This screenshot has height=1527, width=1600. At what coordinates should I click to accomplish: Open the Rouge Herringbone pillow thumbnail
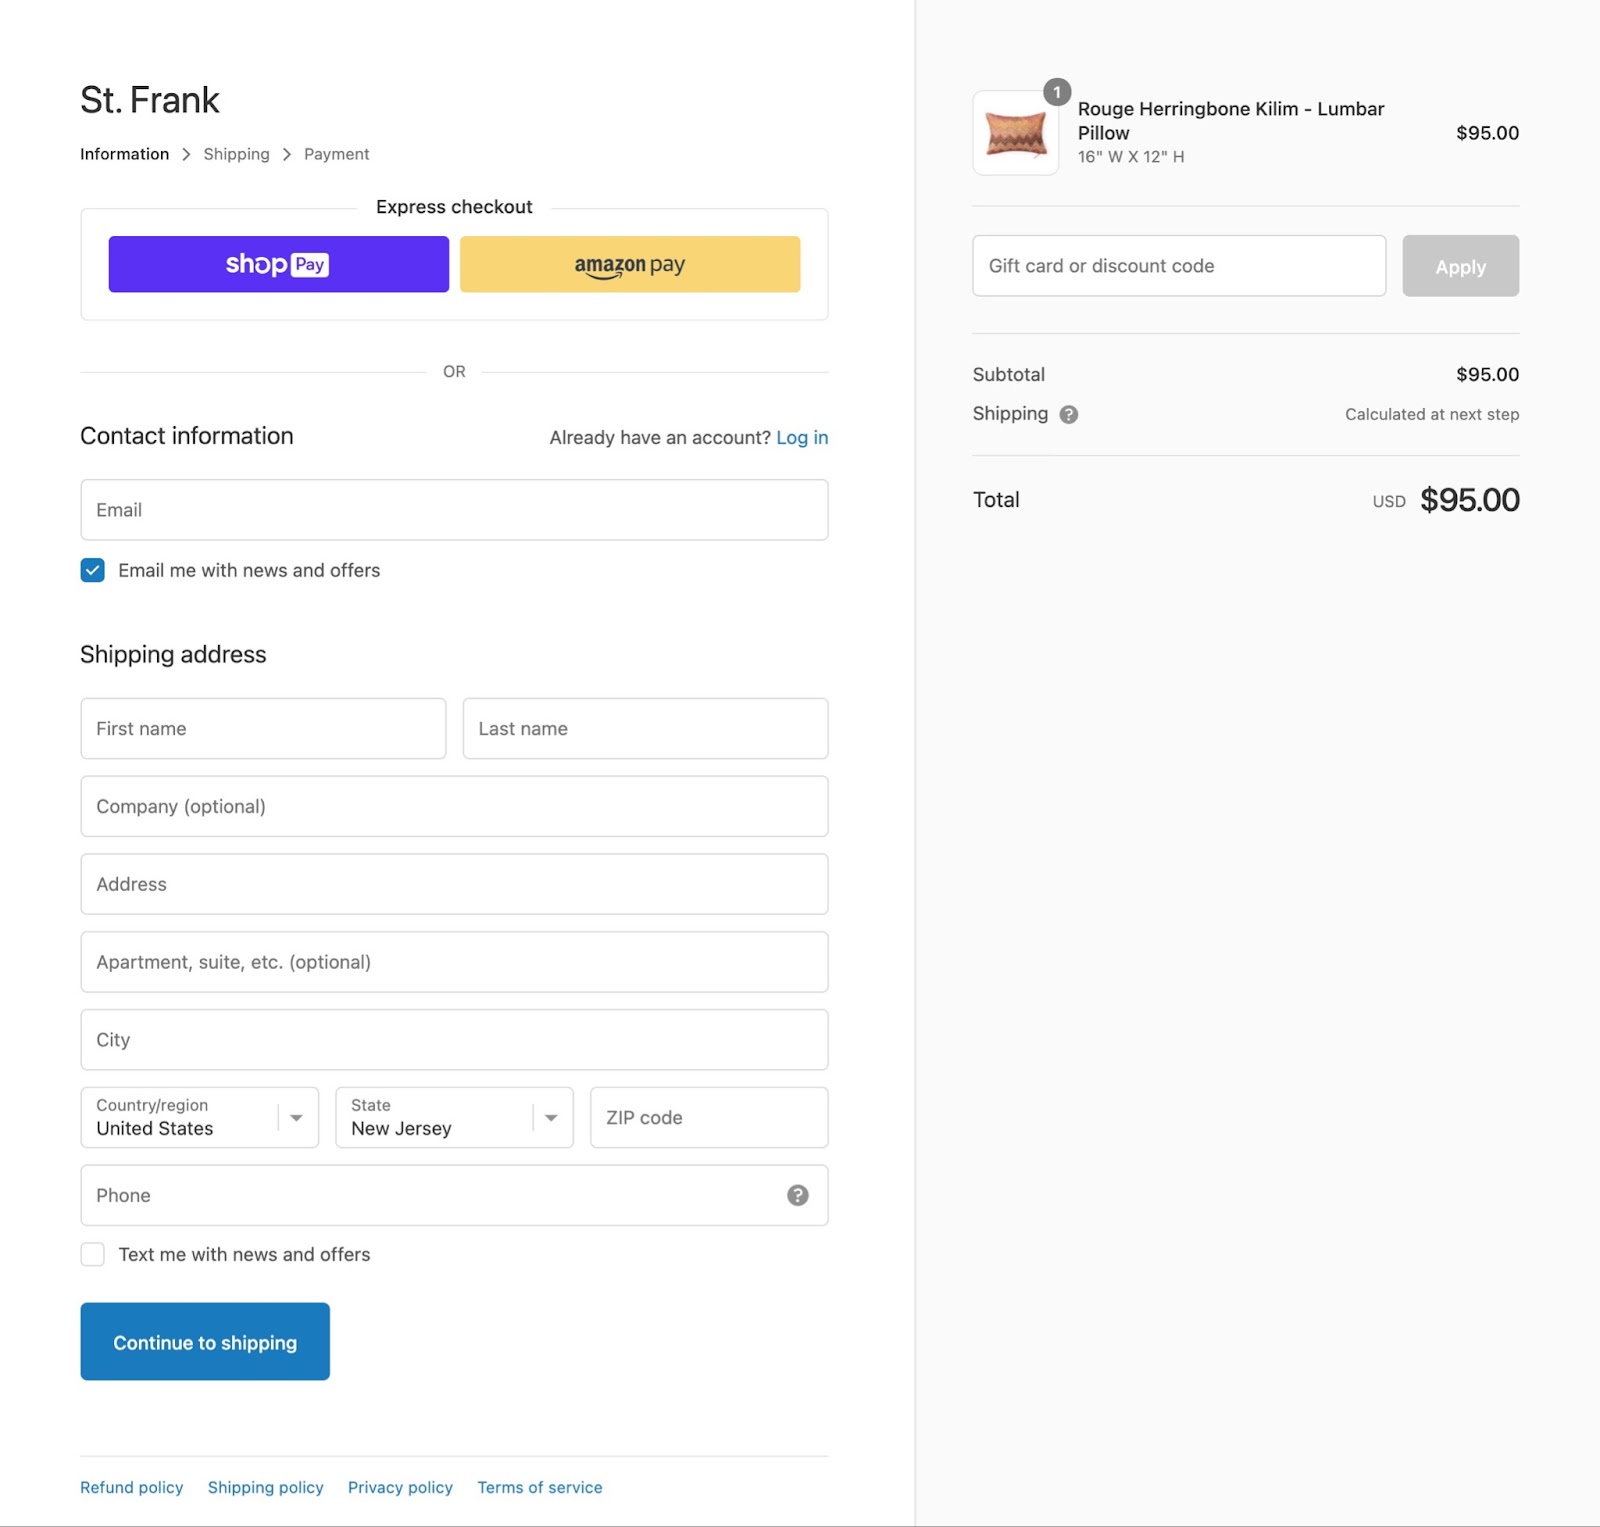click(1015, 133)
